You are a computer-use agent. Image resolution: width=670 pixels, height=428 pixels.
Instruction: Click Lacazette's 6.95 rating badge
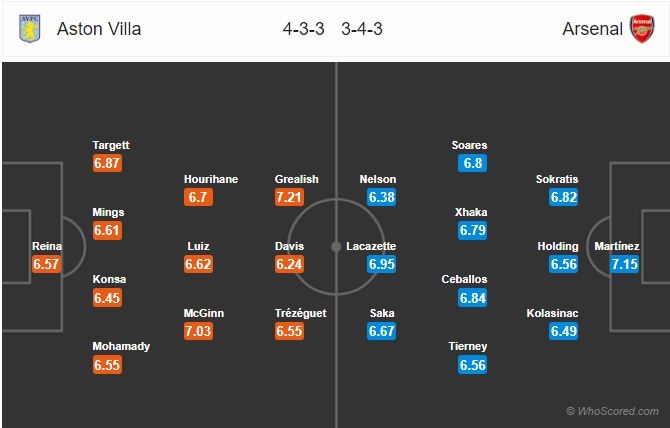(x=382, y=264)
